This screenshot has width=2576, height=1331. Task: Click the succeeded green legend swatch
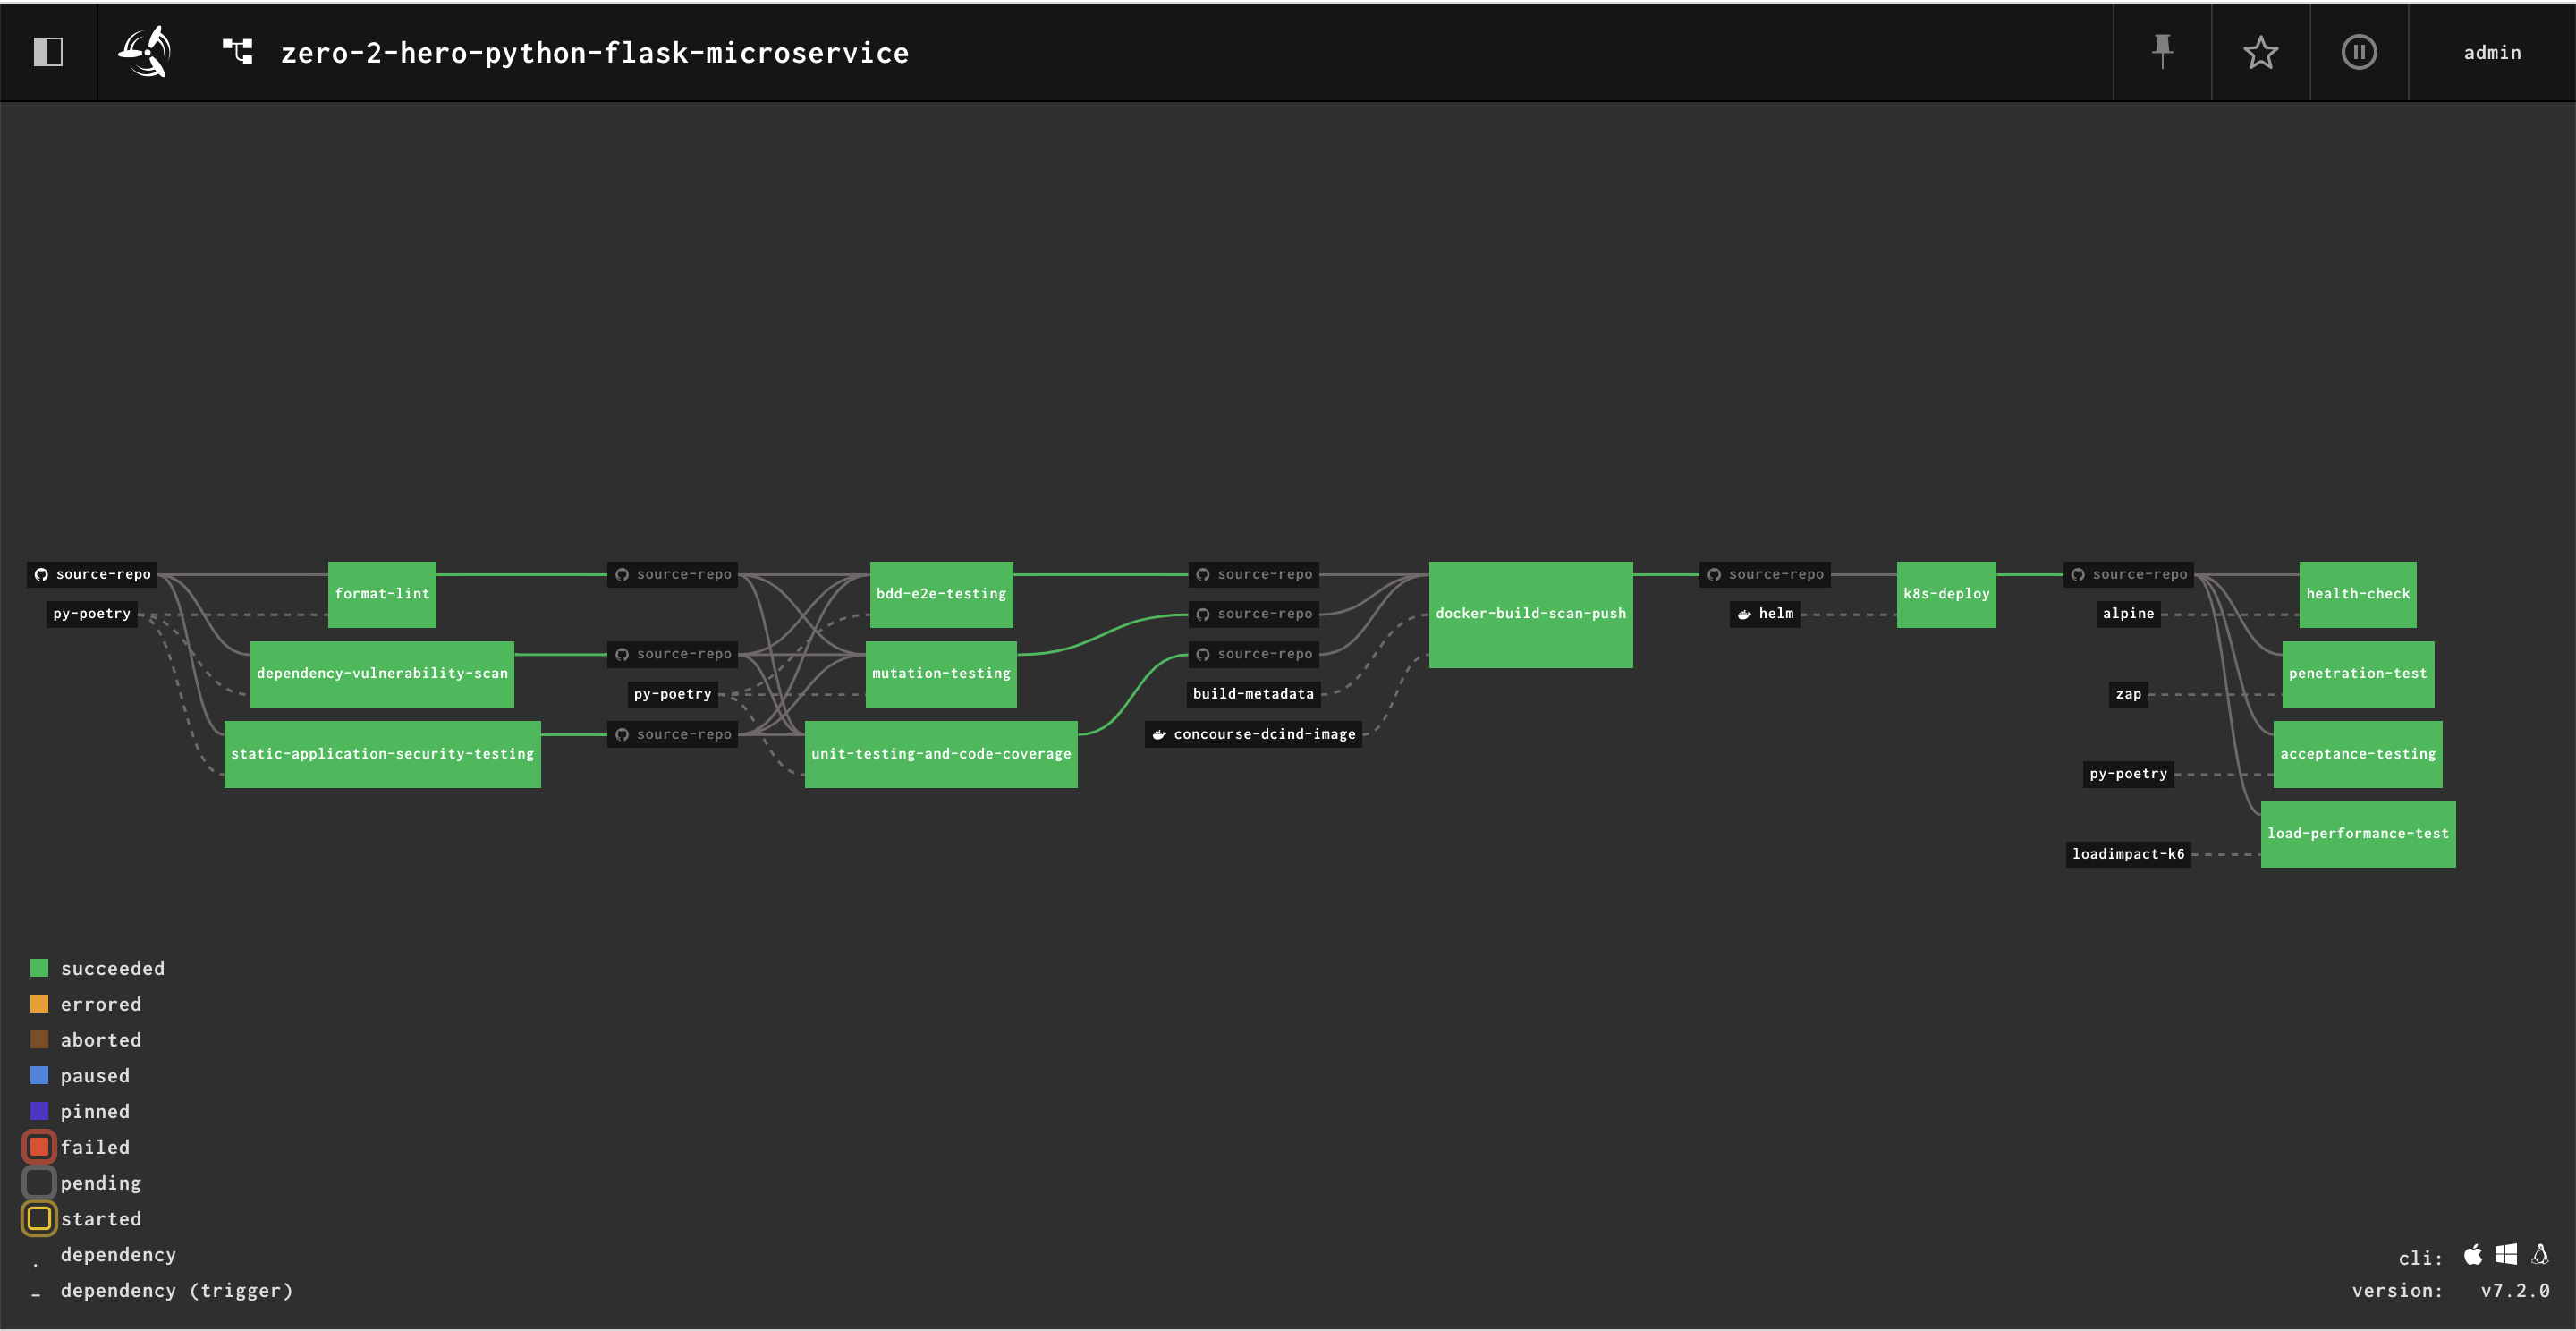pyautogui.click(x=39, y=968)
